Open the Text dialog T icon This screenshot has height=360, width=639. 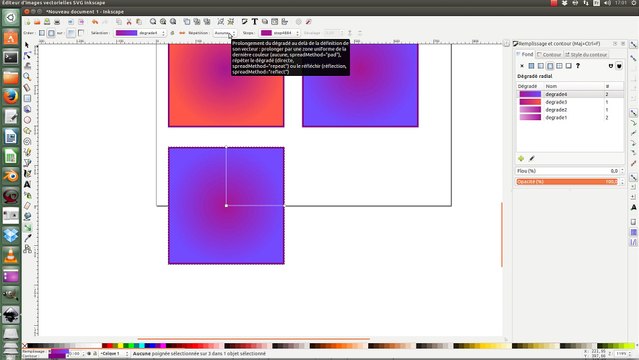point(254,22)
